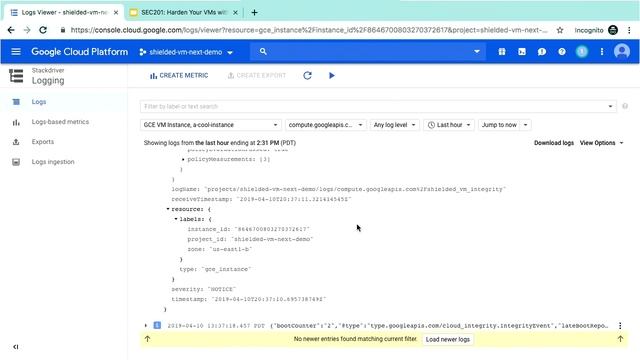Click left up arrow in yellow bar
The width and height of the screenshot is (640, 360).
pos(147,339)
